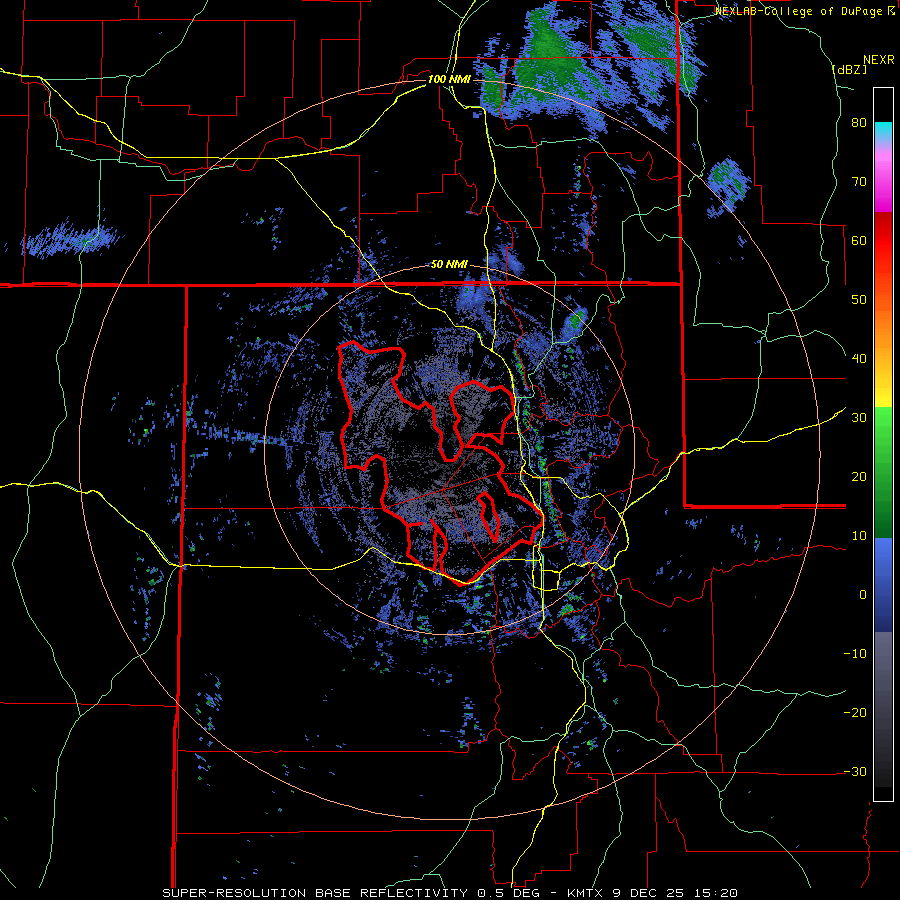Click the blue segment of color bar
The width and height of the screenshot is (900, 900).
883,585
